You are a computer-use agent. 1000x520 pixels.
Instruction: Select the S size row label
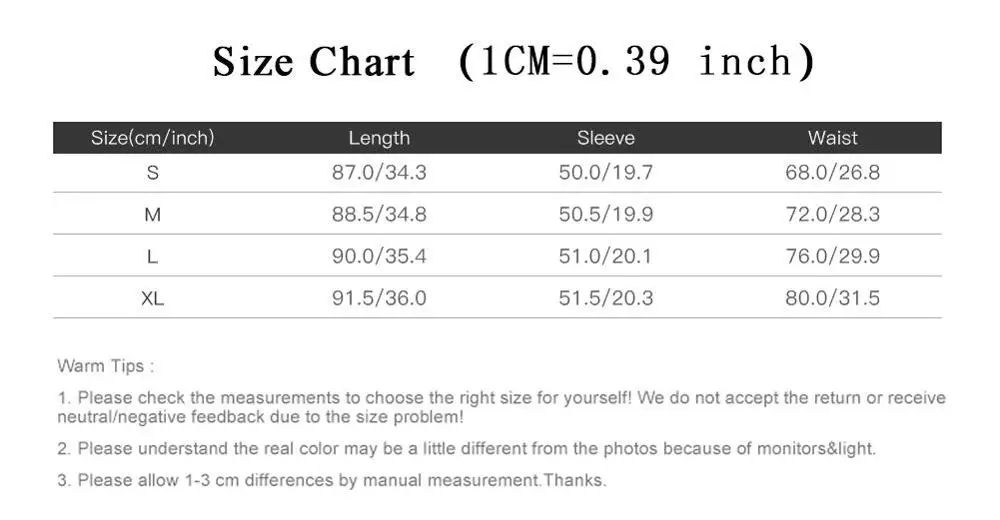(153, 172)
